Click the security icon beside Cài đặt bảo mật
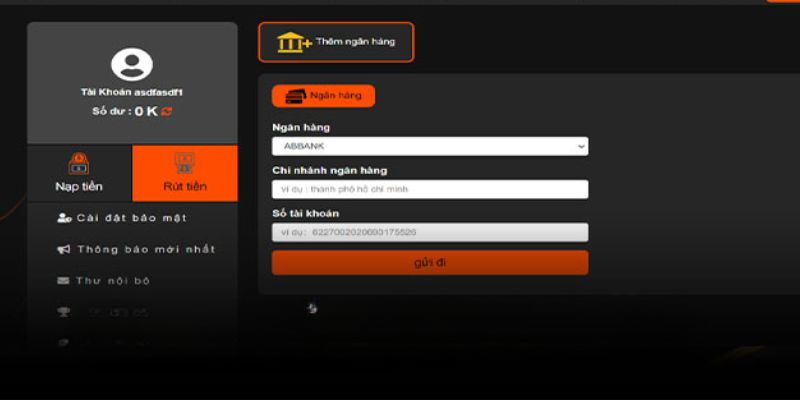The width and height of the screenshot is (800, 400). coord(64,218)
